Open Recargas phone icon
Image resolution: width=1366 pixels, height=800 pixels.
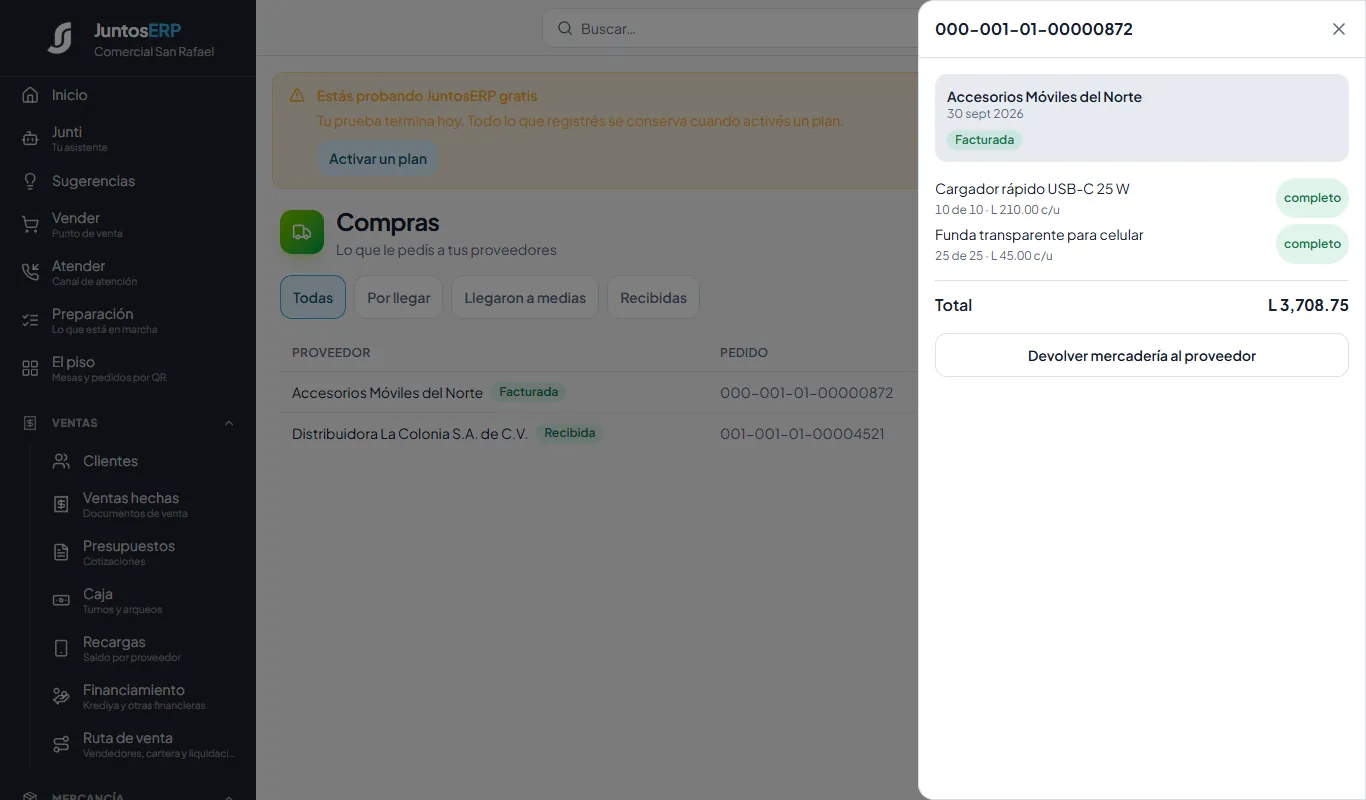(x=61, y=648)
